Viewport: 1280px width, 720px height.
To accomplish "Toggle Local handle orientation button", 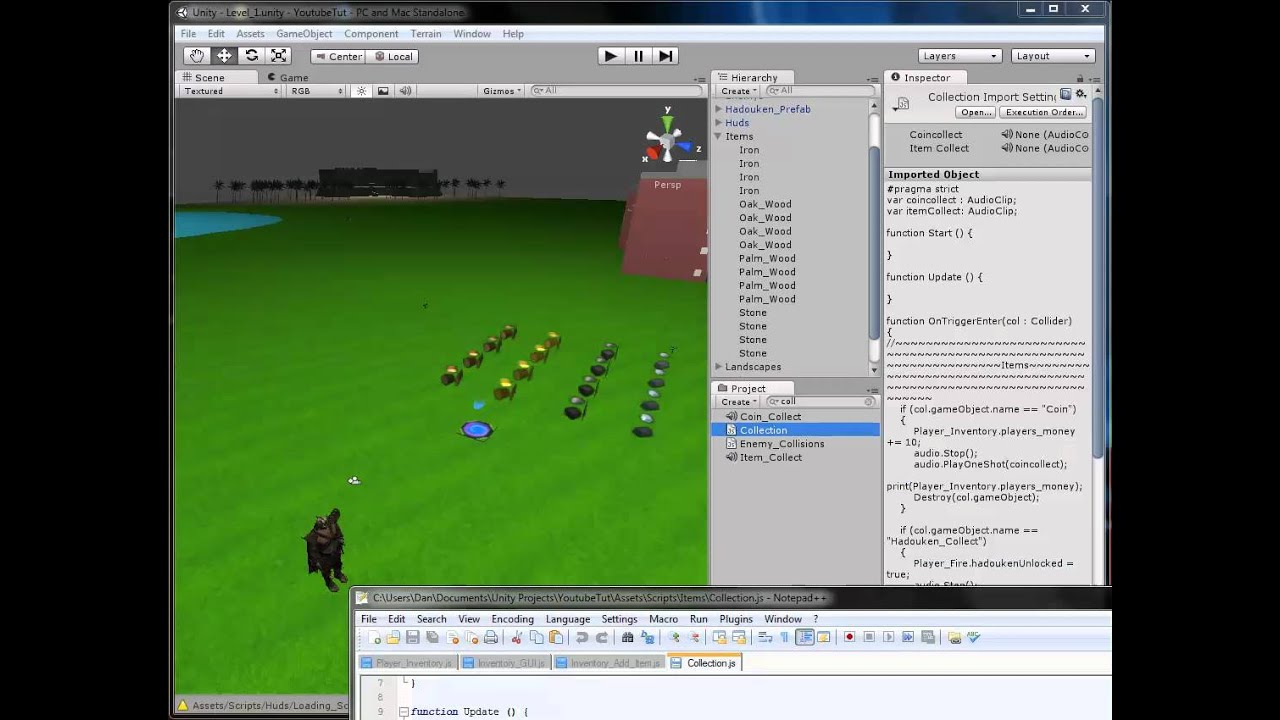I will pyautogui.click(x=393, y=56).
